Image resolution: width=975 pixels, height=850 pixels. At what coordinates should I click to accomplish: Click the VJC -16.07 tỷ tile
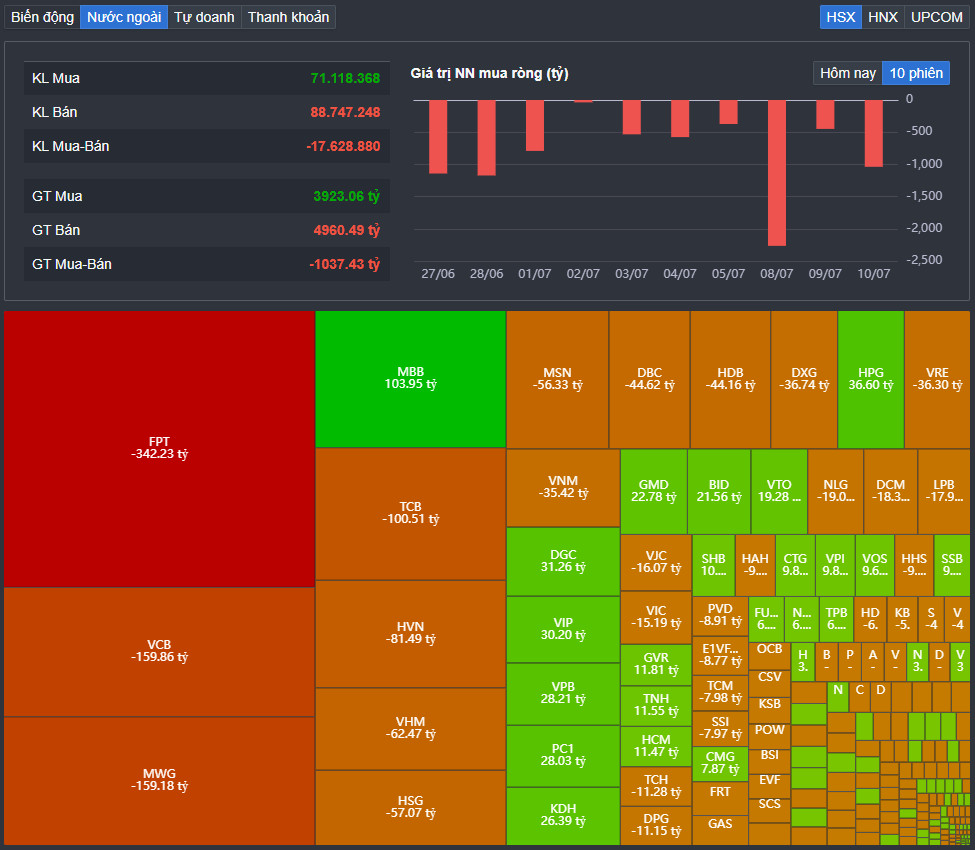pos(656,562)
